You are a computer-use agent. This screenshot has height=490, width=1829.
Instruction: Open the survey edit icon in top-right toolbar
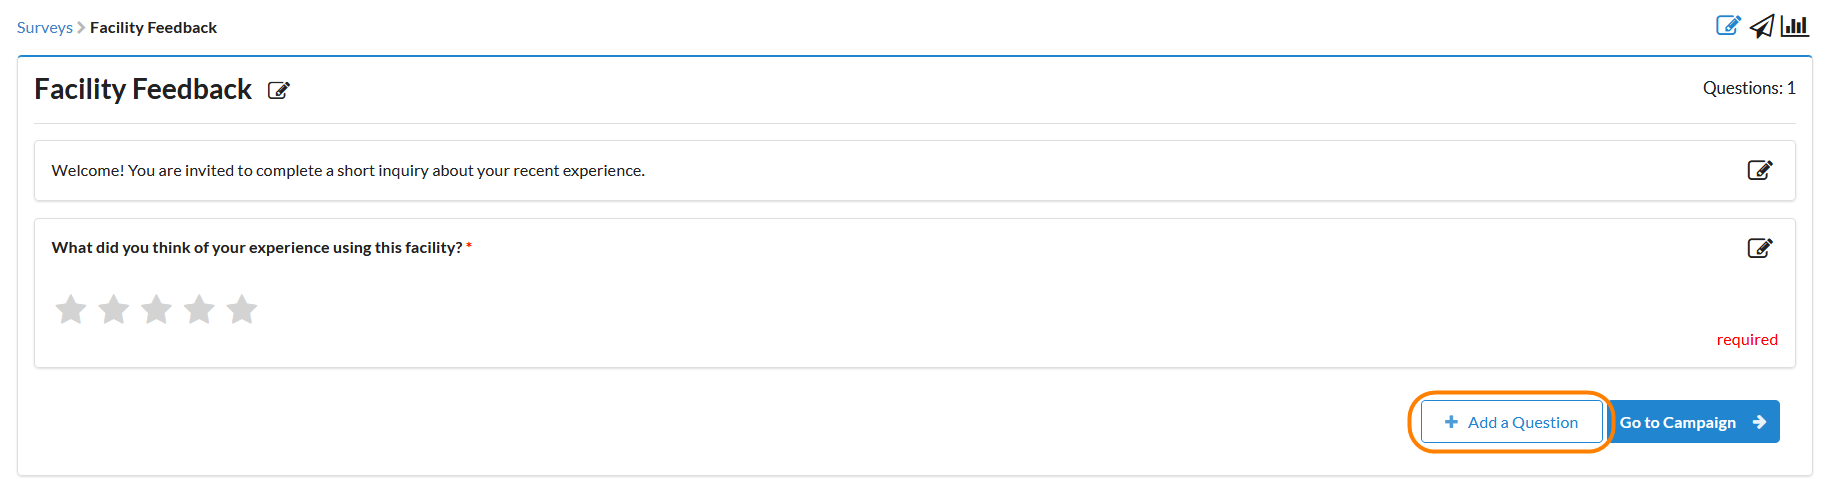(x=1728, y=26)
